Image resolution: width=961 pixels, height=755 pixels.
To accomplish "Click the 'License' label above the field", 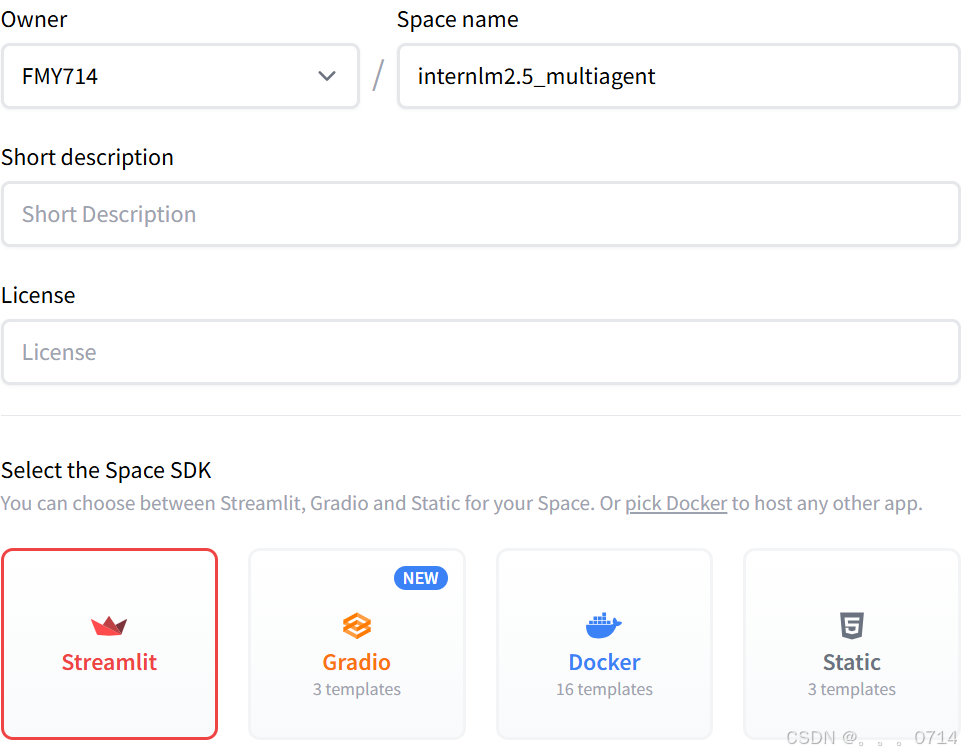I will (38, 295).
